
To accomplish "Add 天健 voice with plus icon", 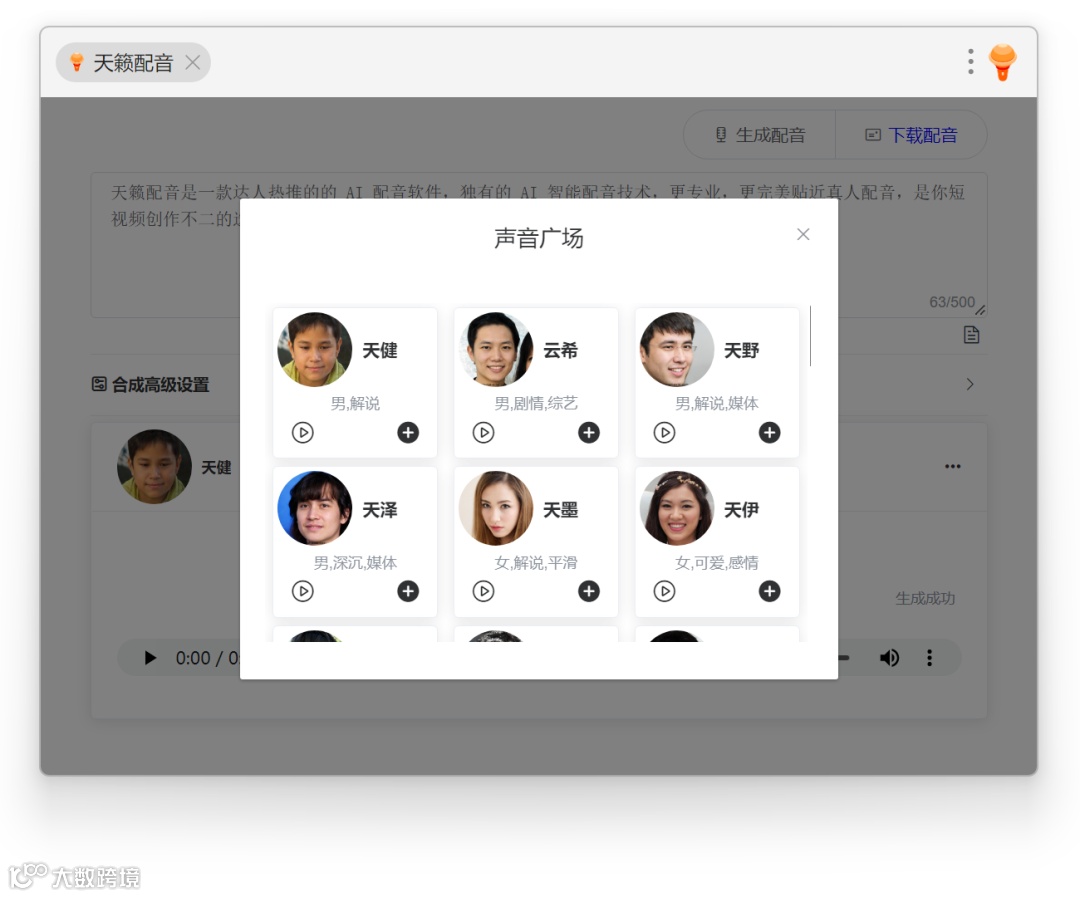I will tap(408, 433).
